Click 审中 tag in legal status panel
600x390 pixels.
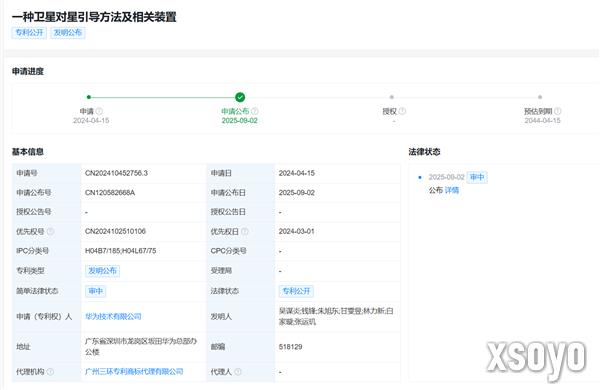point(477,177)
